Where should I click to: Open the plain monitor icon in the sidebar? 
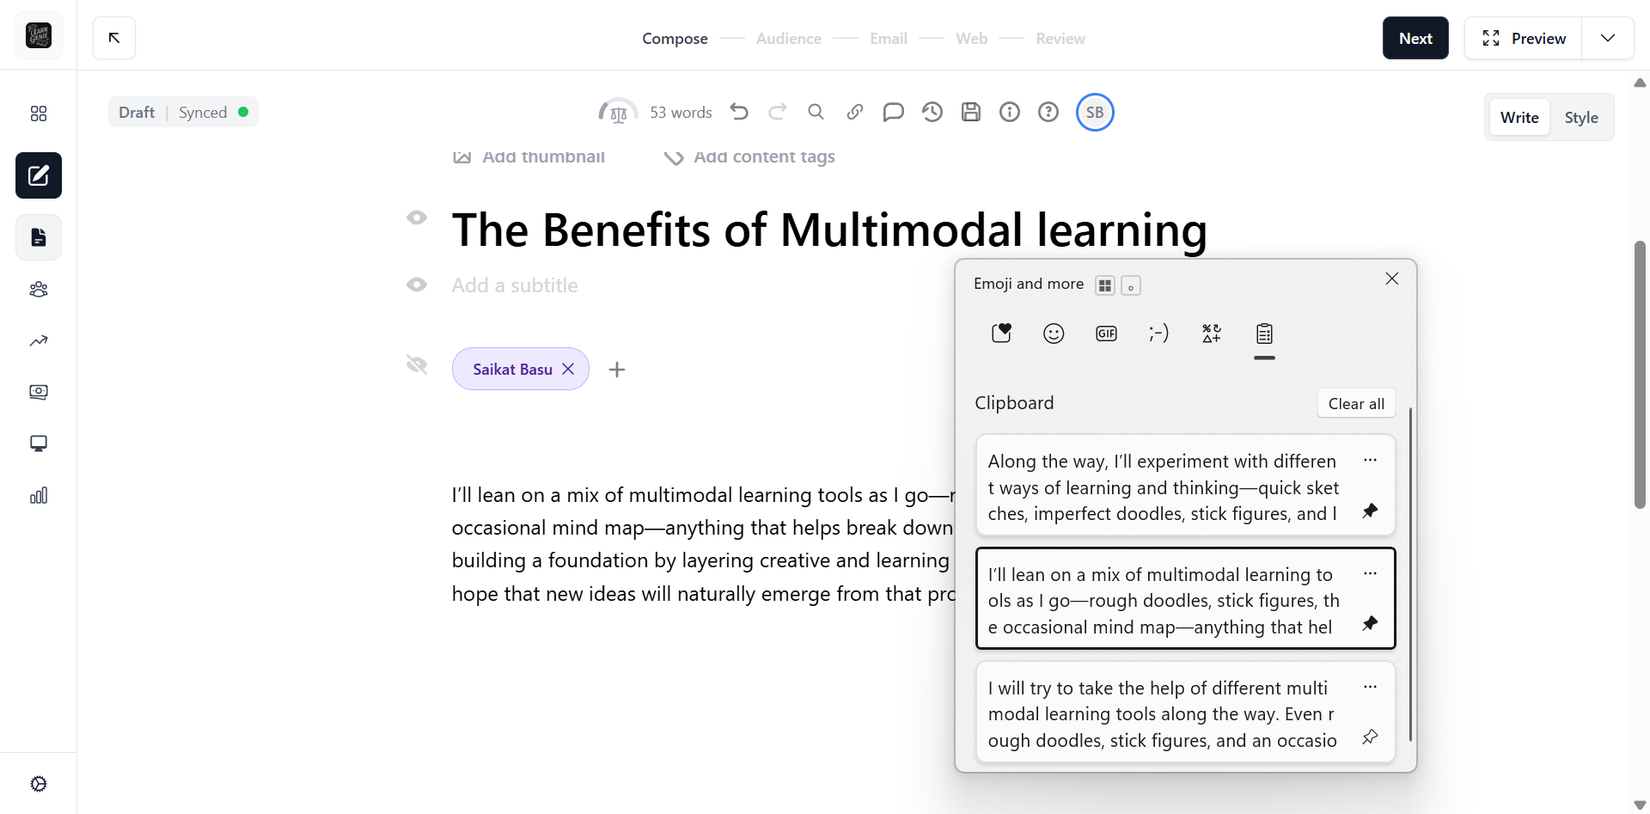[x=38, y=443]
